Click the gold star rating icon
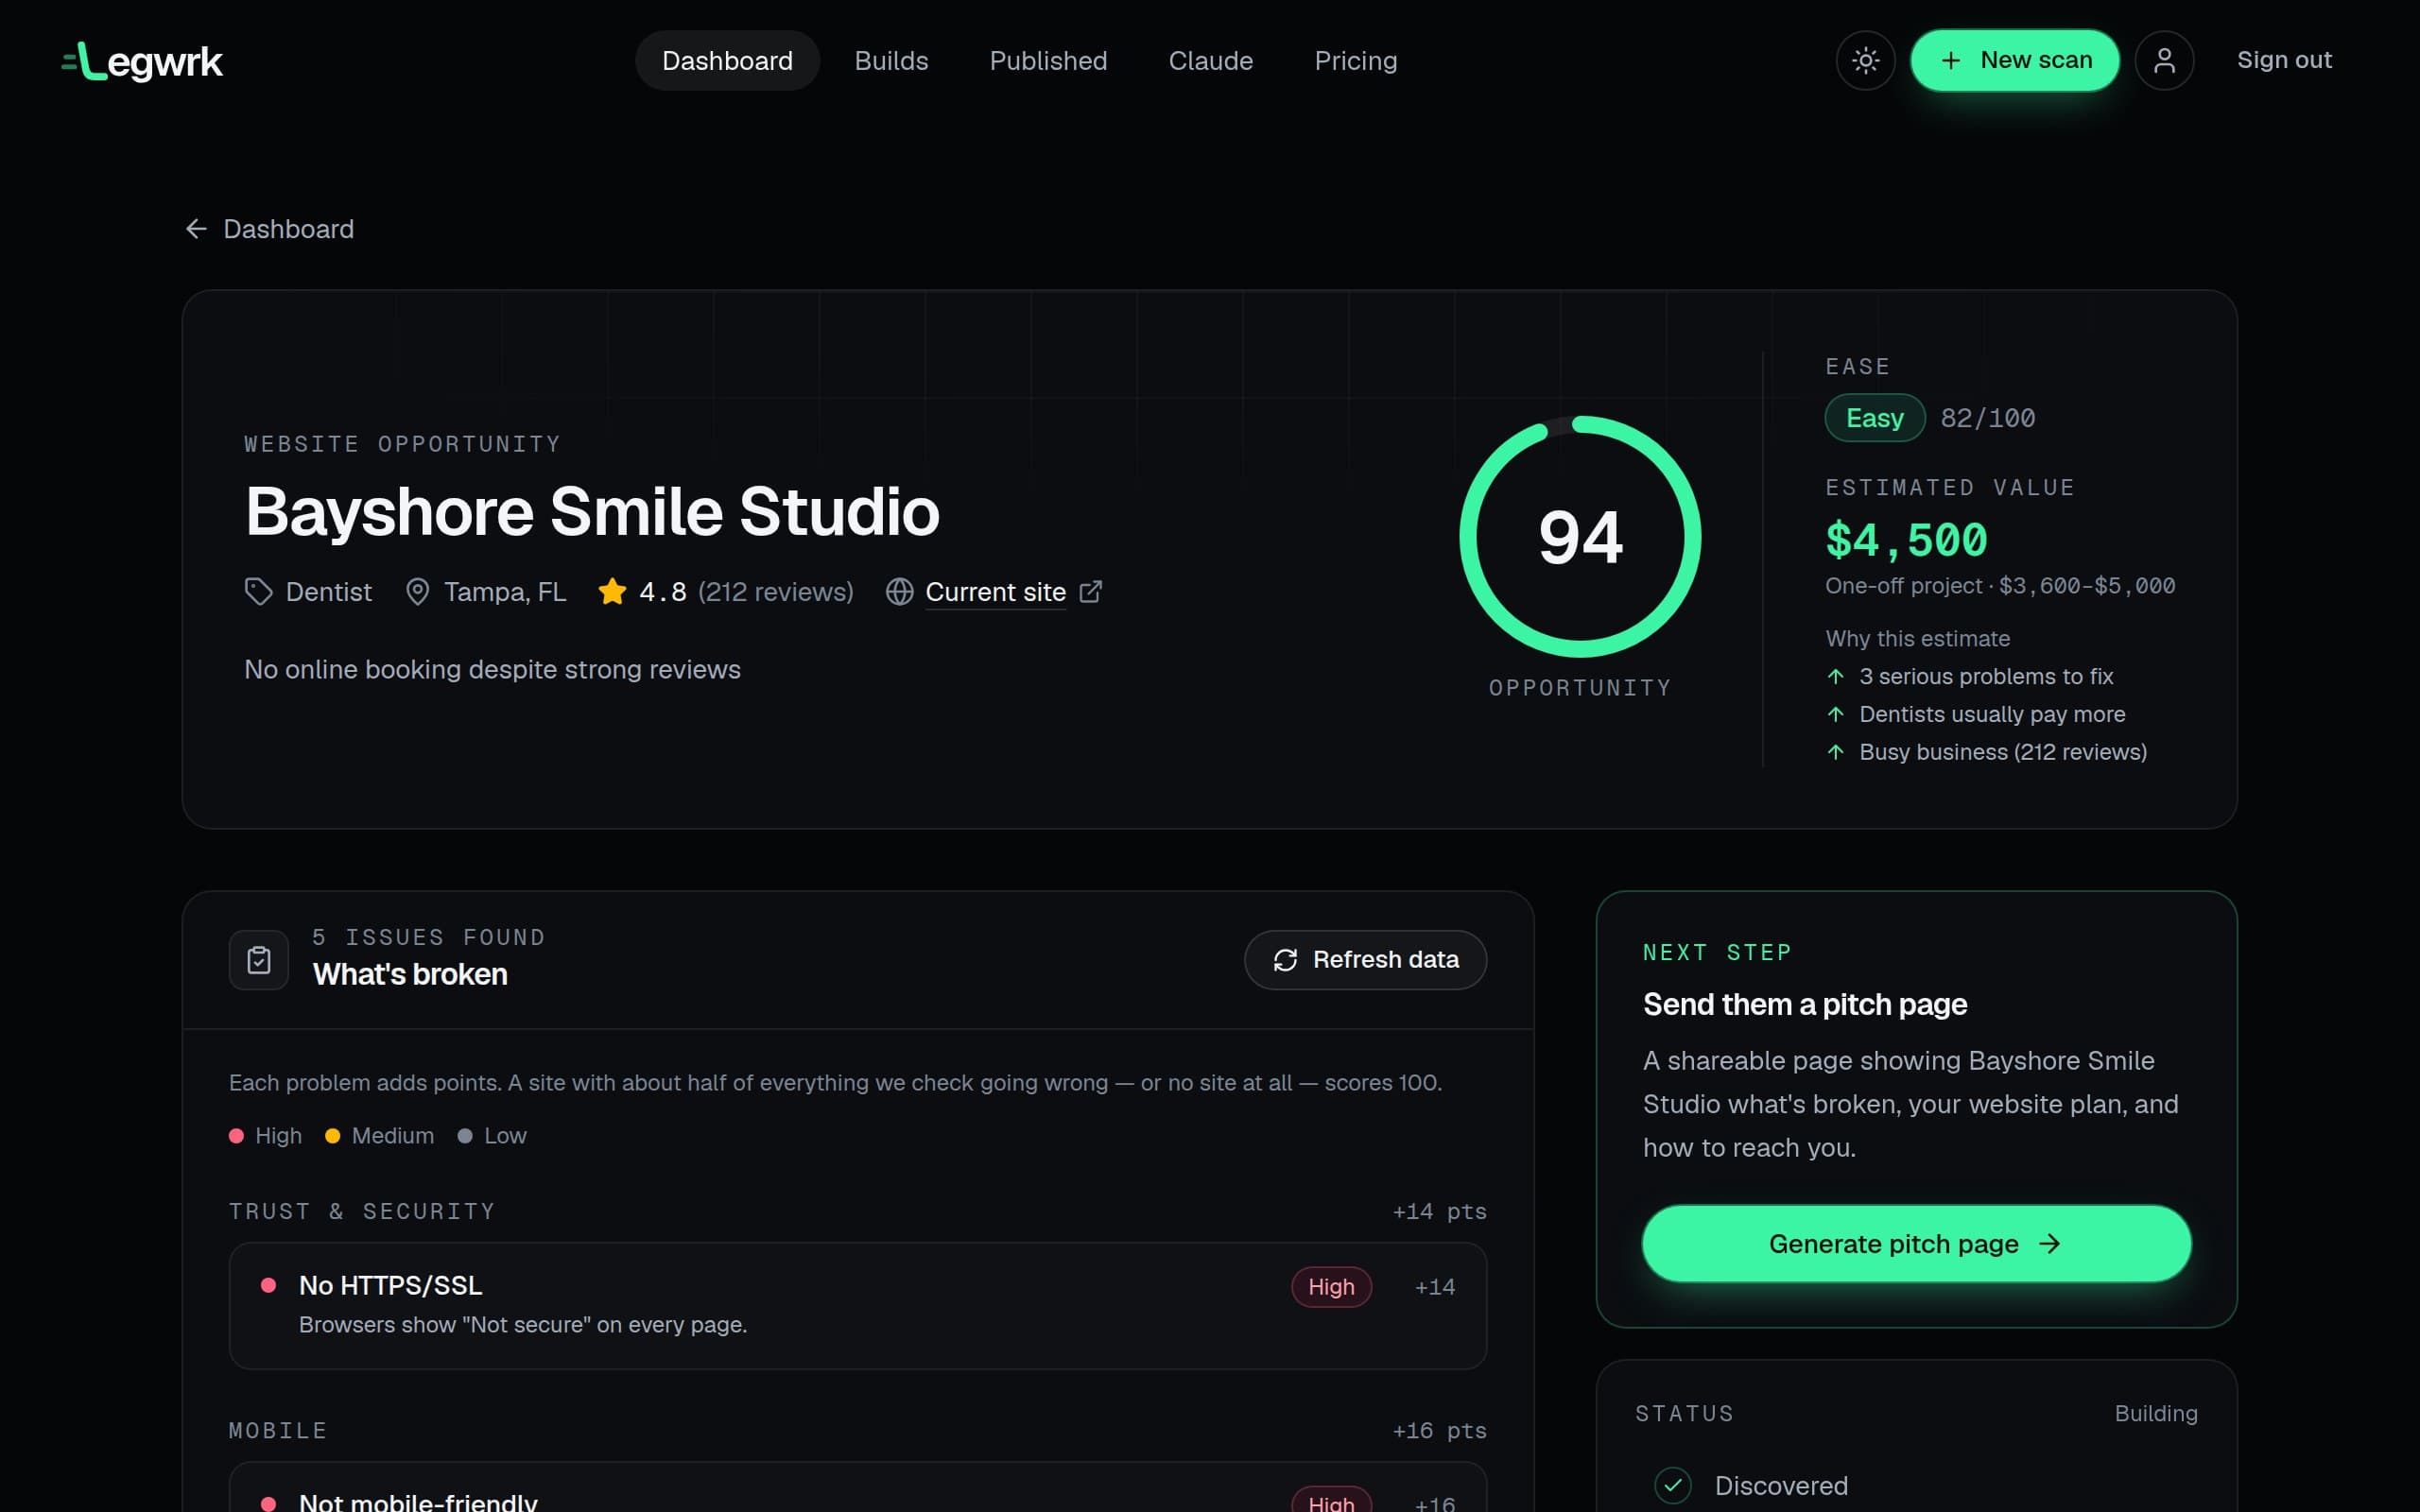 tap(612, 591)
